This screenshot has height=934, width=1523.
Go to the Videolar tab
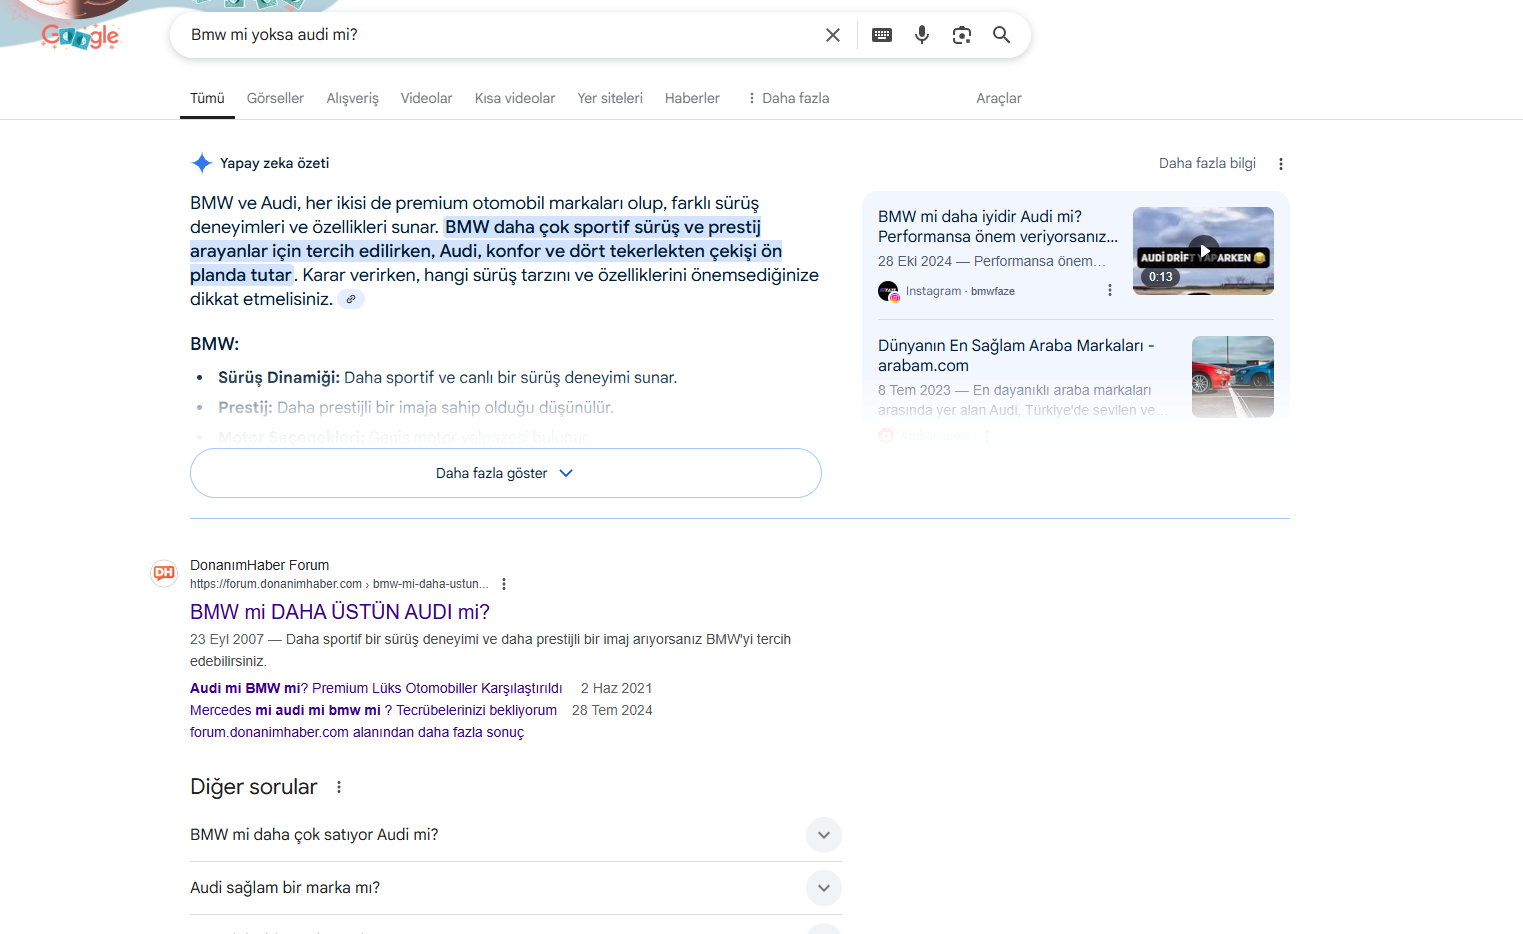[426, 98]
